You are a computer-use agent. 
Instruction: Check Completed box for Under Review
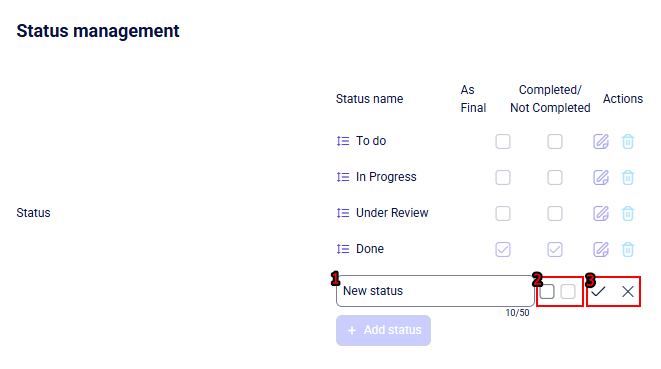coord(555,213)
